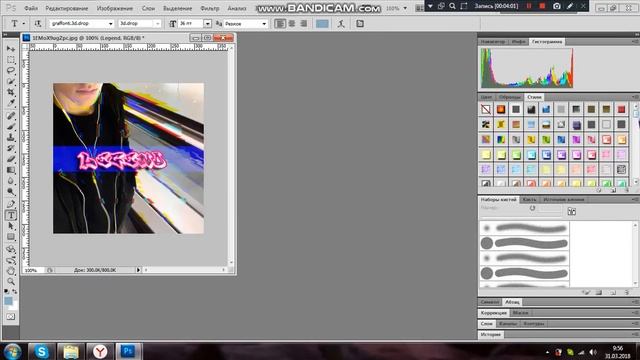Open the Файл menu
The height and width of the screenshot is (360, 640).
coord(31,8)
